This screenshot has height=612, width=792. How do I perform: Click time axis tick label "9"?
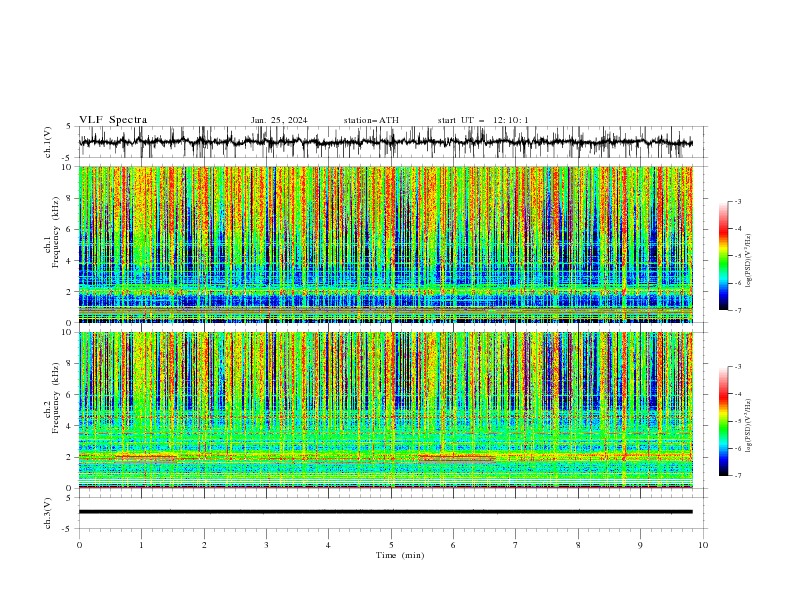(640, 545)
